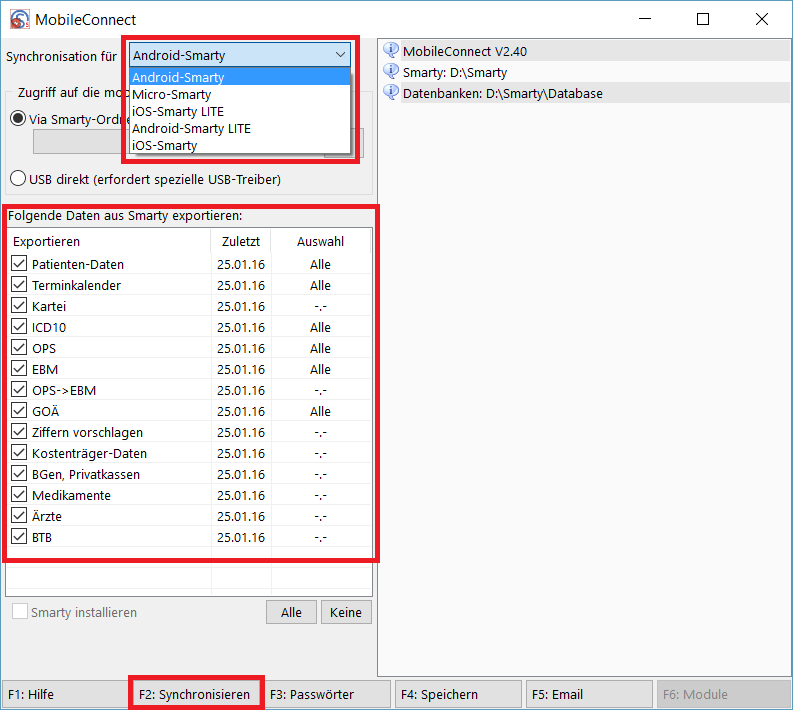Uncheck GOÄ export checkbox
Image resolution: width=793 pixels, height=710 pixels.
coord(19,411)
